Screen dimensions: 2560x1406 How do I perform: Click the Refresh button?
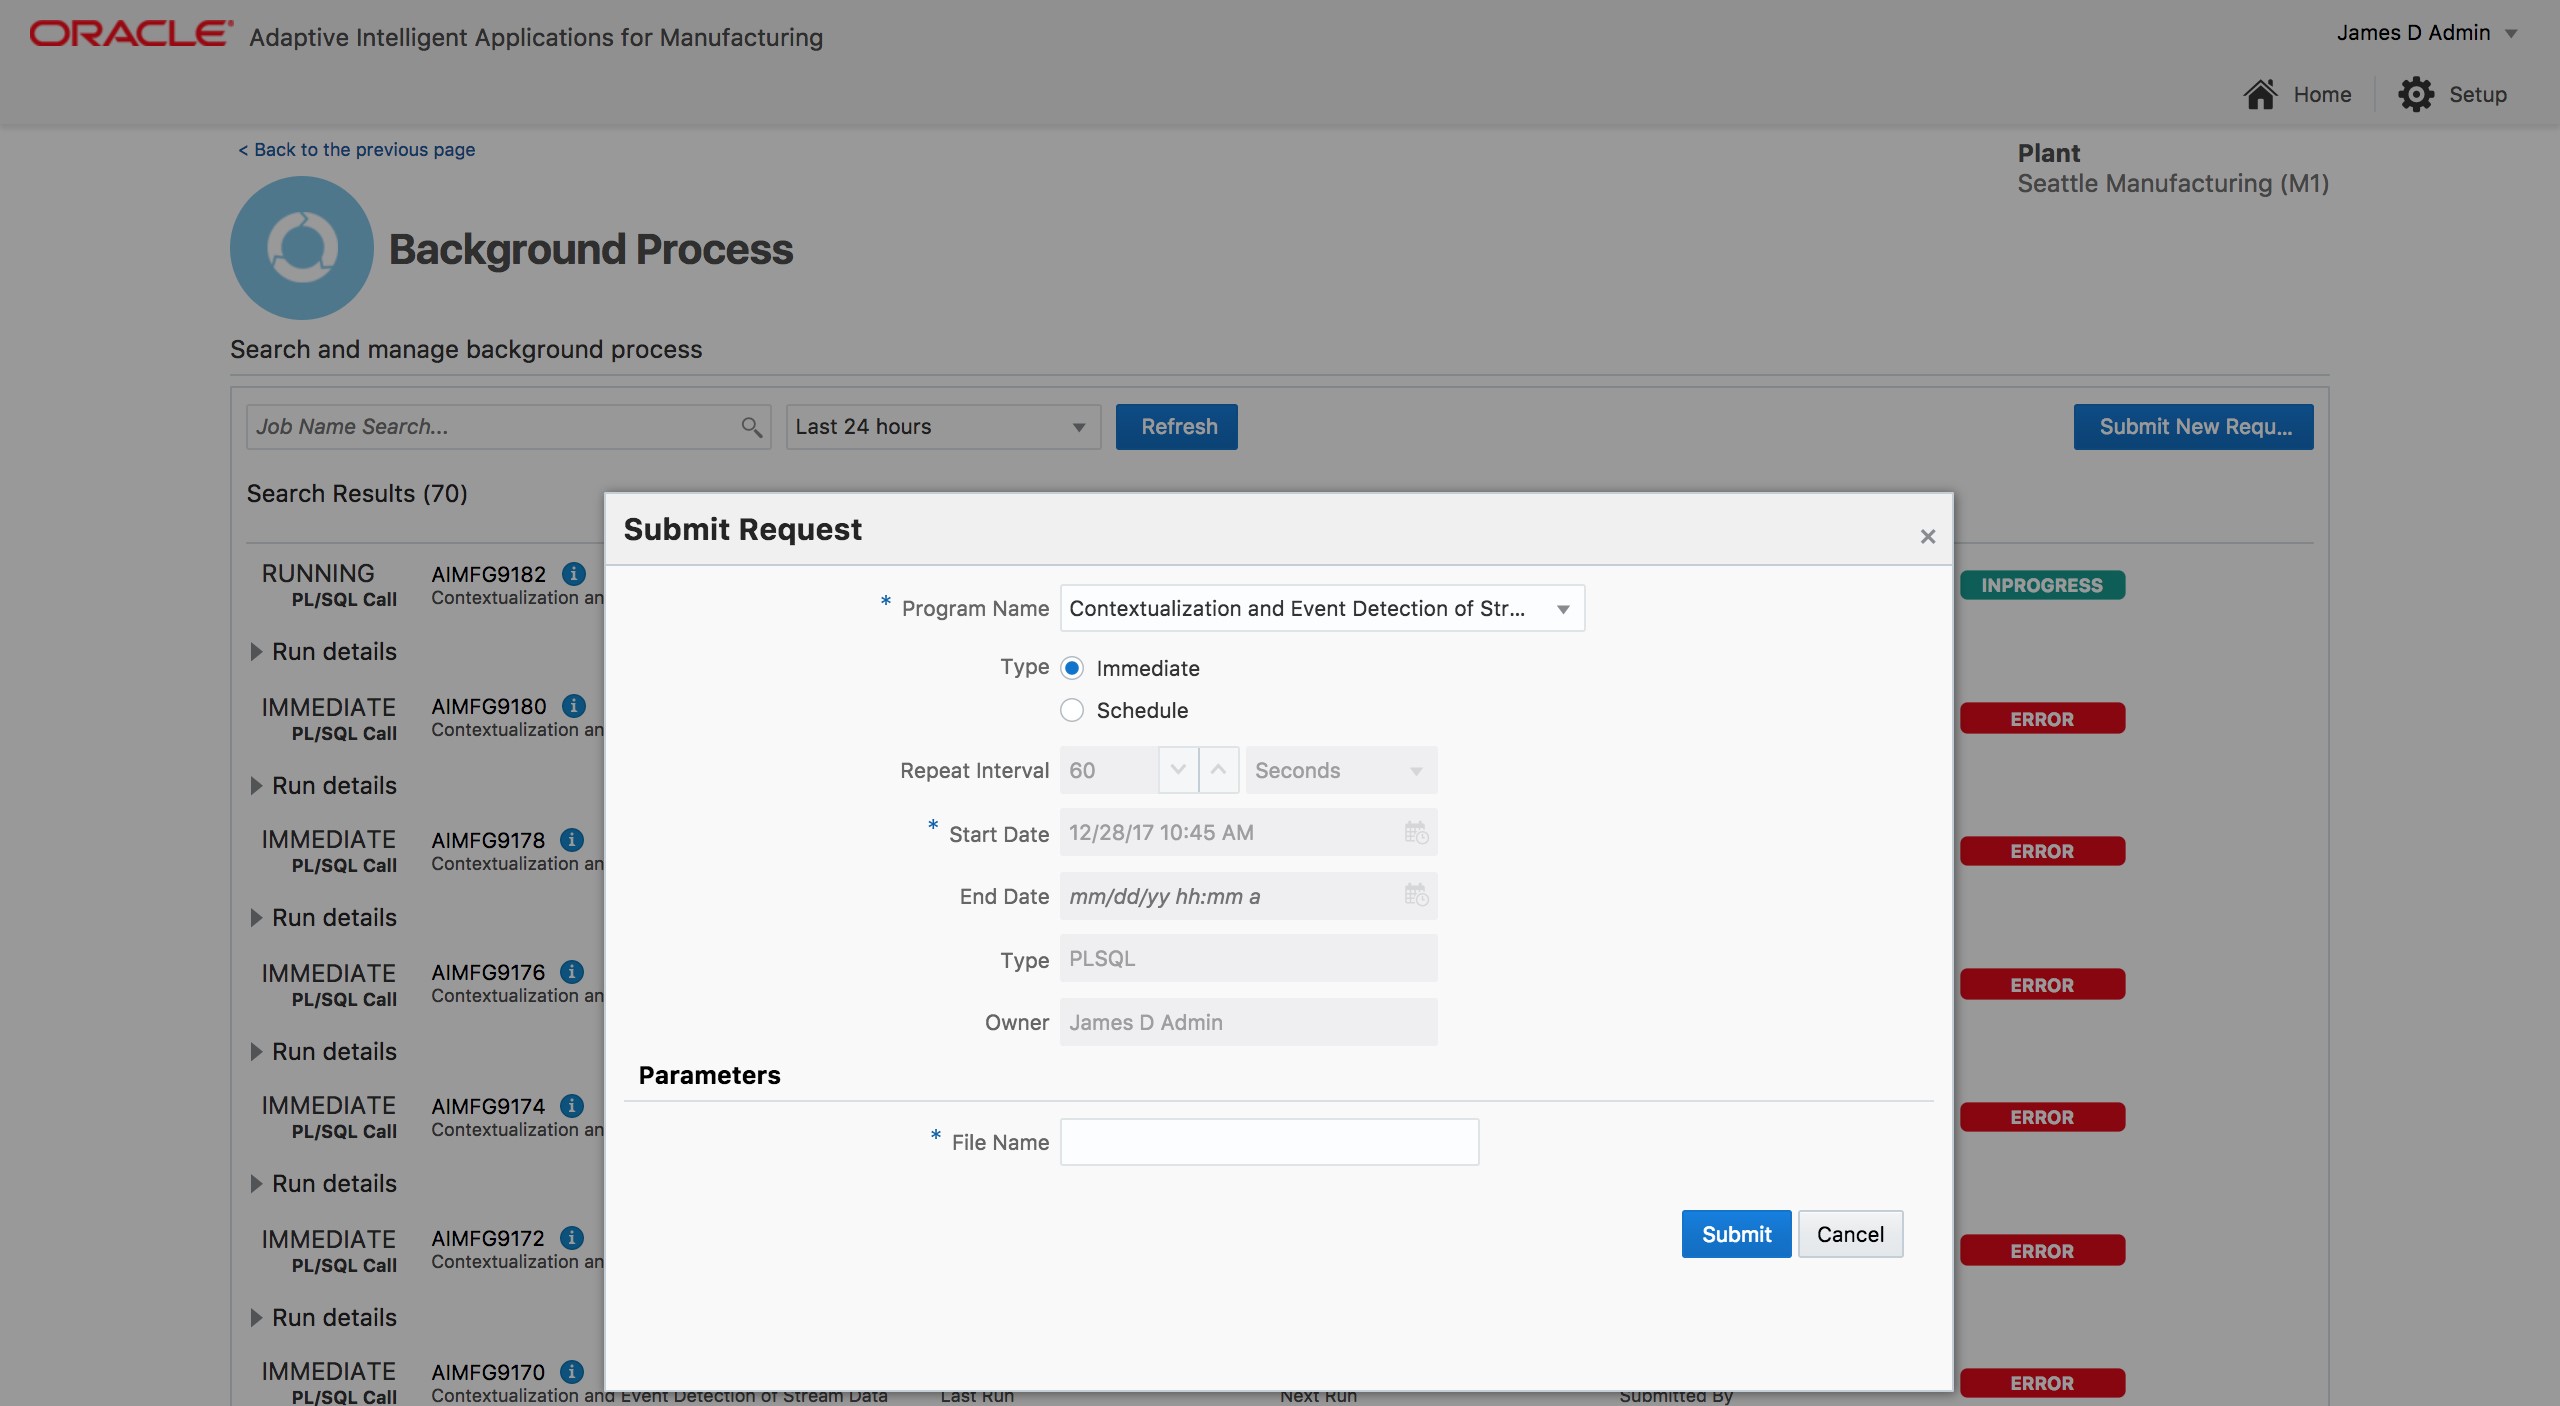click(1176, 427)
